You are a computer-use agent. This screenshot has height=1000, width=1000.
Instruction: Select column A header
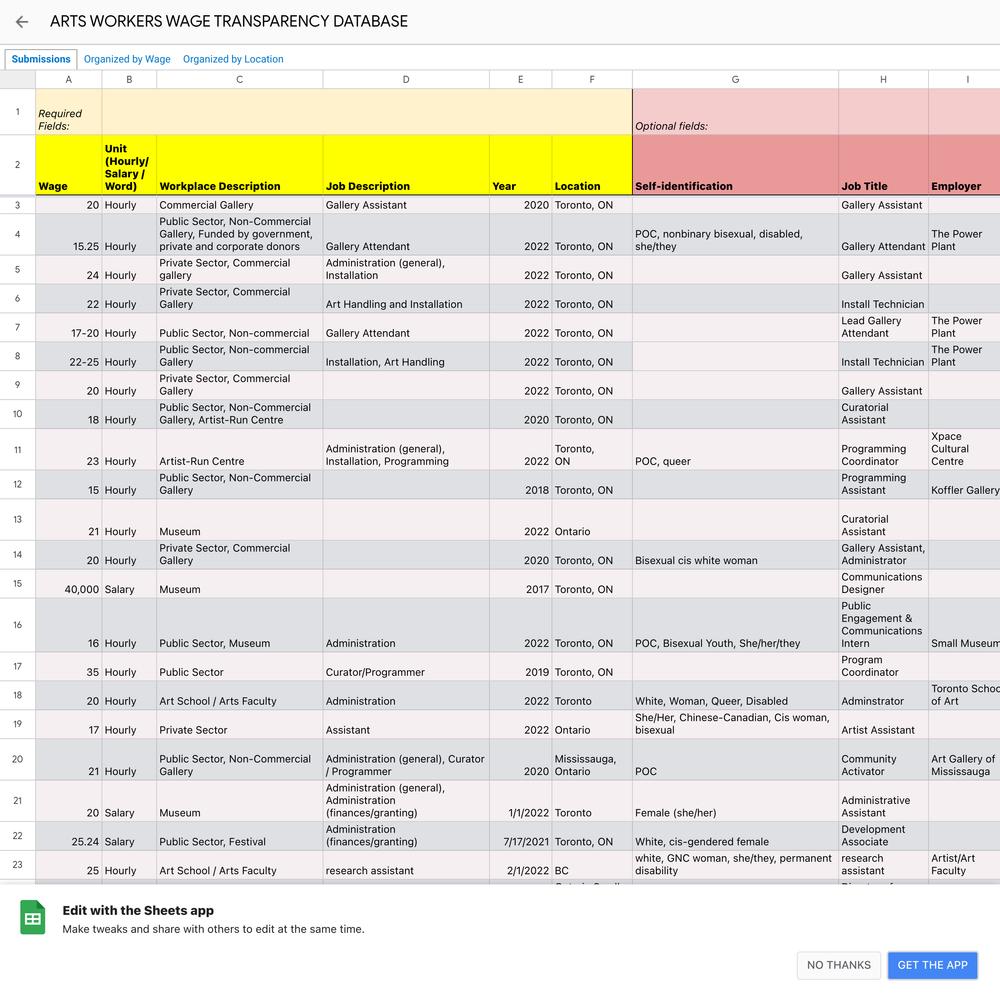68,80
